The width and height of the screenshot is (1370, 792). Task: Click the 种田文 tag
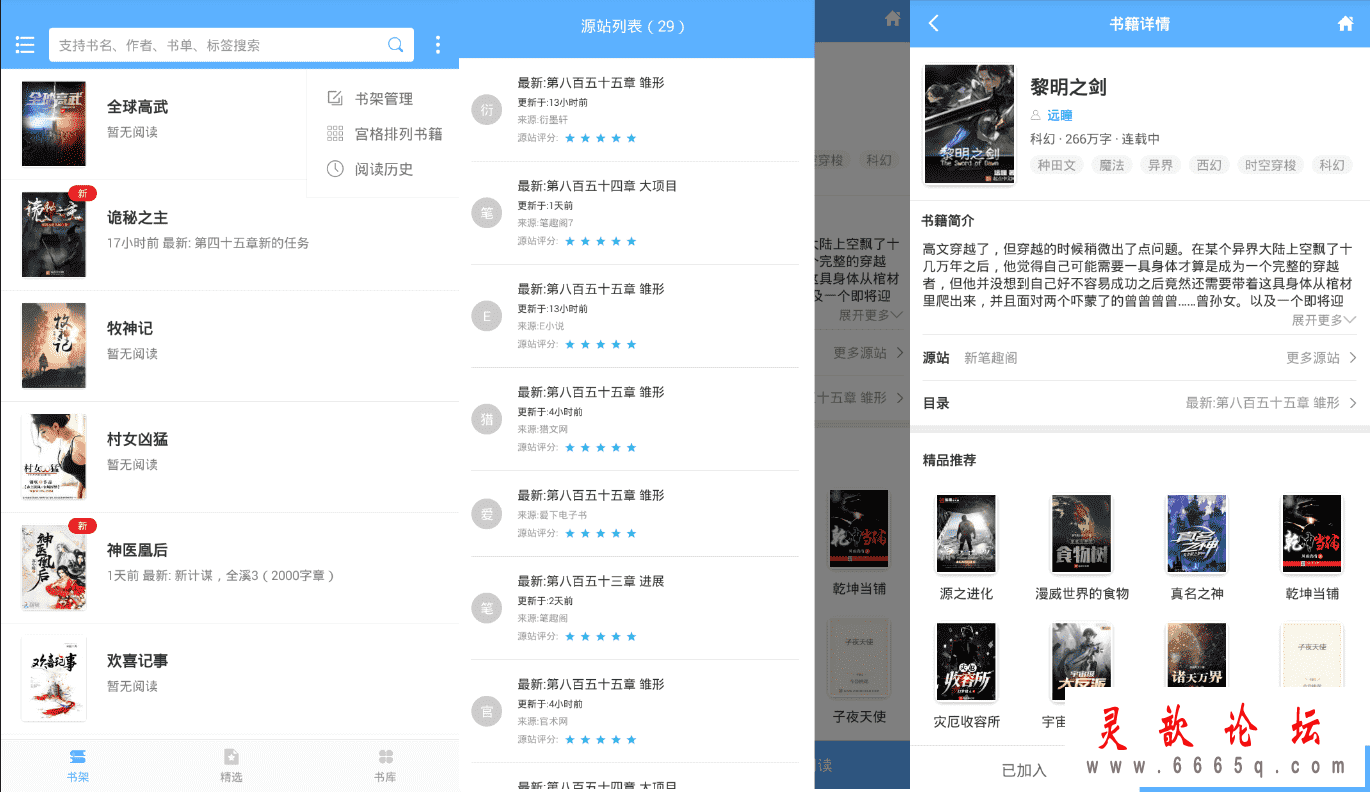coord(1056,165)
